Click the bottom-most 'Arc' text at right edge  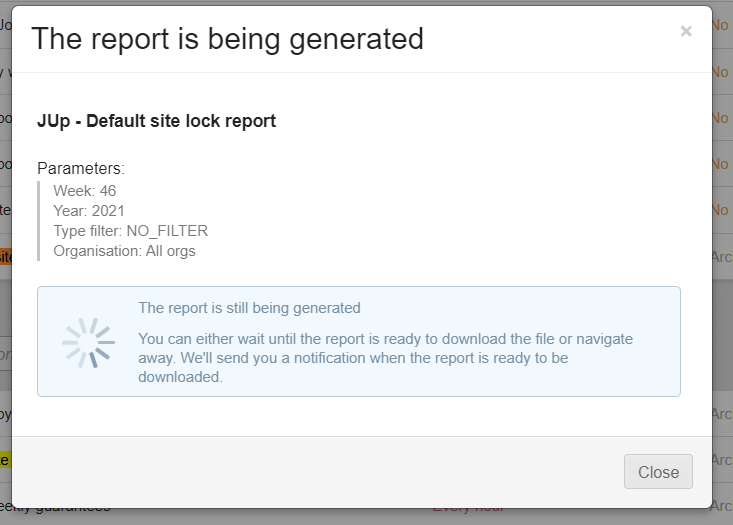721,505
